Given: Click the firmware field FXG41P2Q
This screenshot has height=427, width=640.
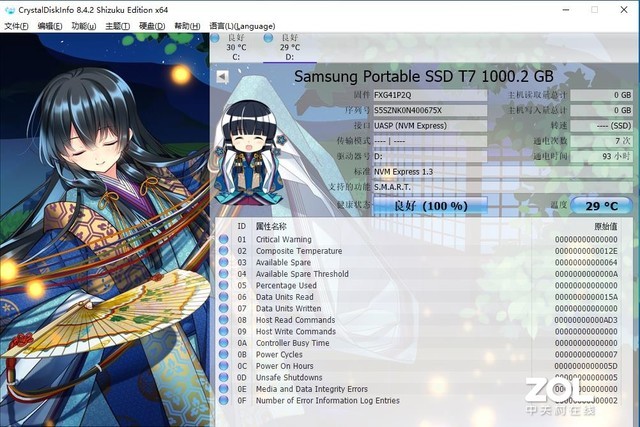Looking at the screenshot, I should click(430, 95).
